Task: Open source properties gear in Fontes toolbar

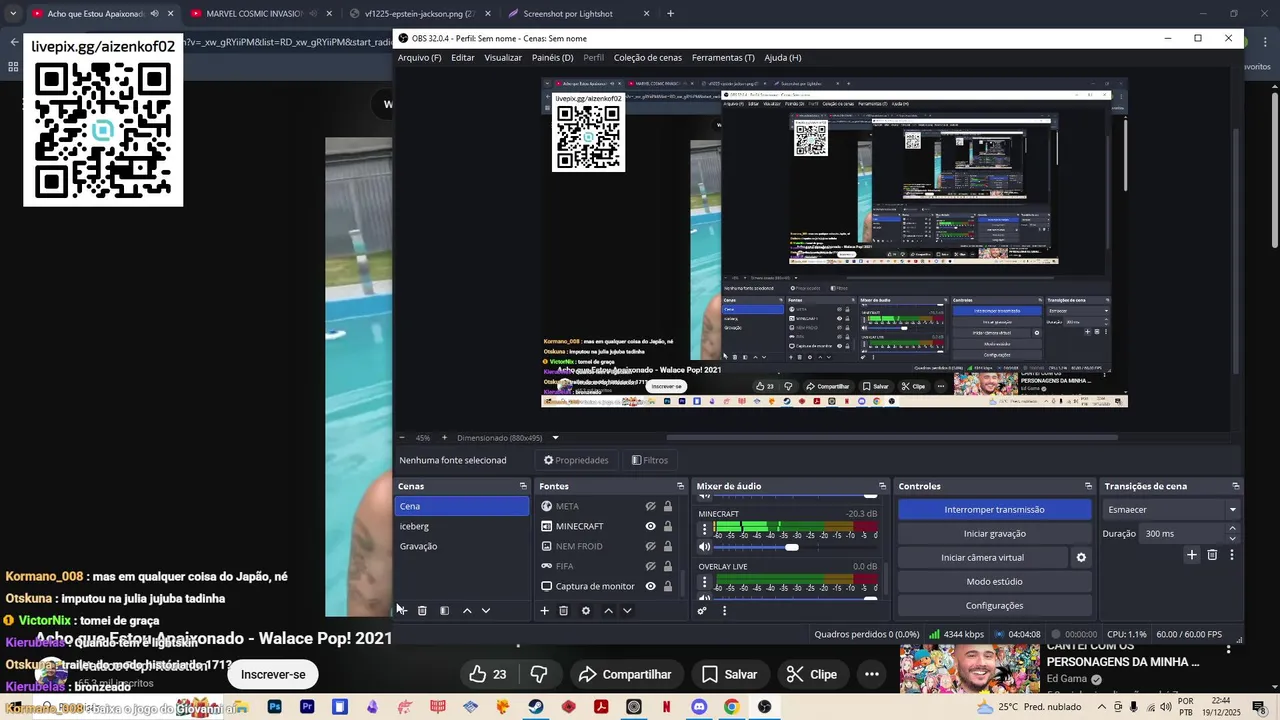Action: pyautogui.click(x=586, y=610)
